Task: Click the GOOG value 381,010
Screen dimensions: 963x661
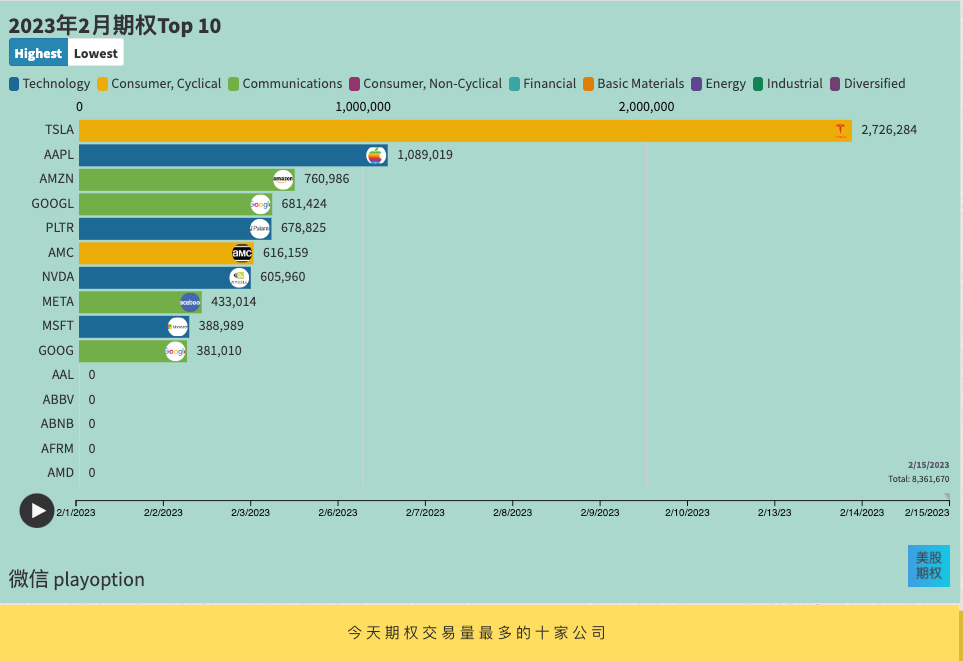Action: tap(219, 351)
